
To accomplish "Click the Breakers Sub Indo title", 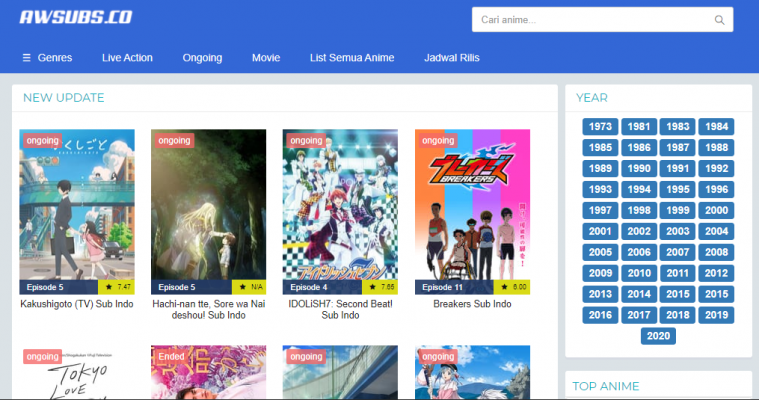I will [x=472, y=304].
